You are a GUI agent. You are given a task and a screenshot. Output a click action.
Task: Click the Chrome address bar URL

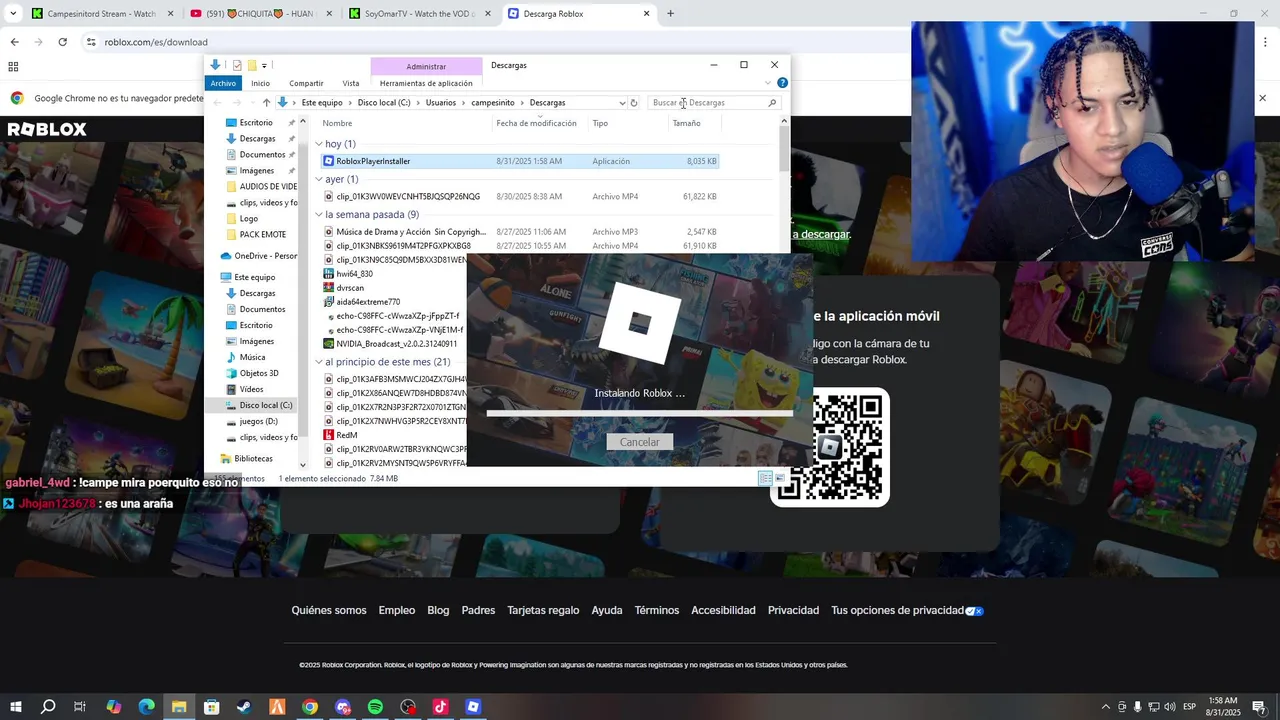(156, 42)
